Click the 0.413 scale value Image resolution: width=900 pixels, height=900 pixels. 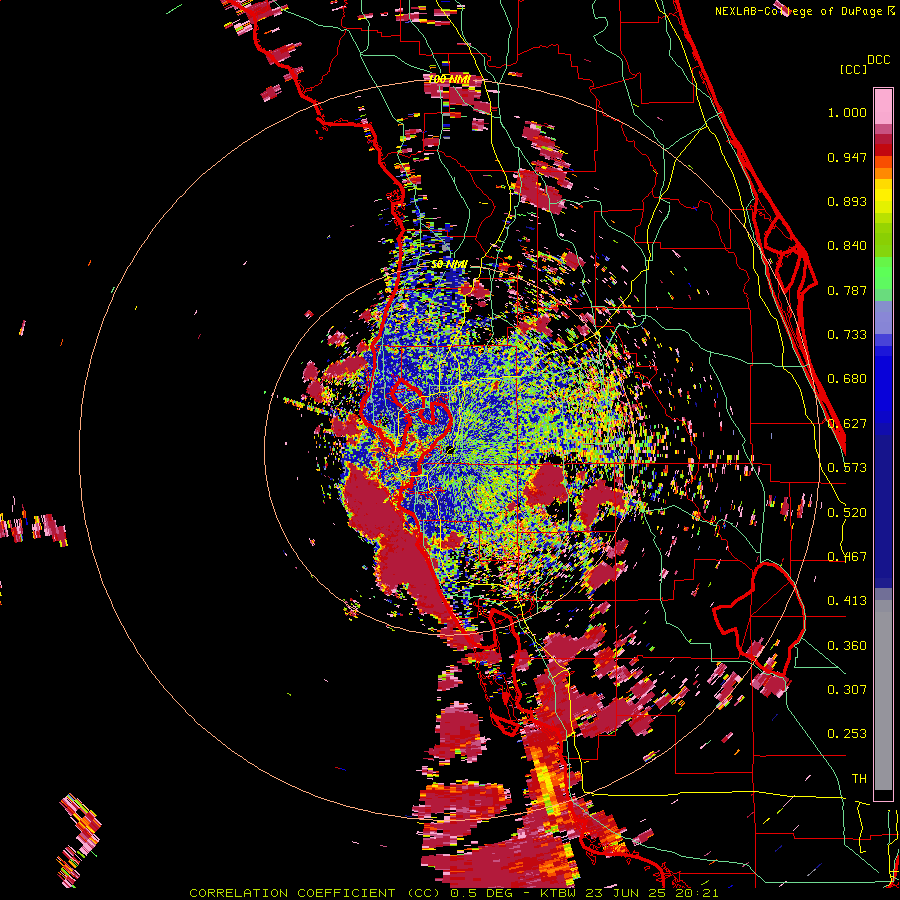(847, 601)
